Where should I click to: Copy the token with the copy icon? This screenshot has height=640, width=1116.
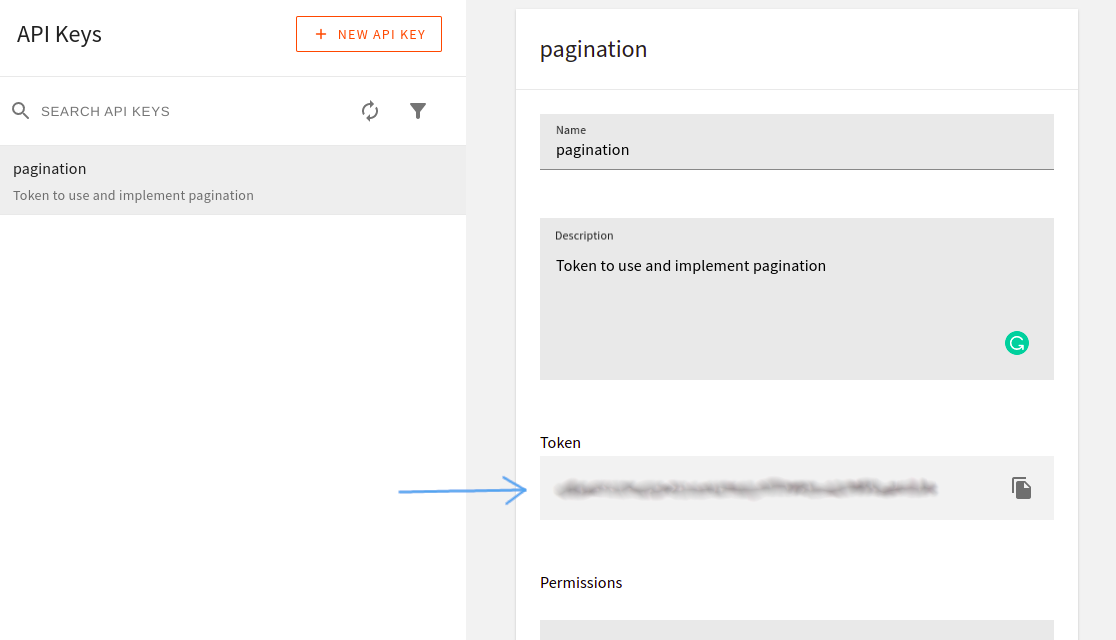(x=1021, y=488)
